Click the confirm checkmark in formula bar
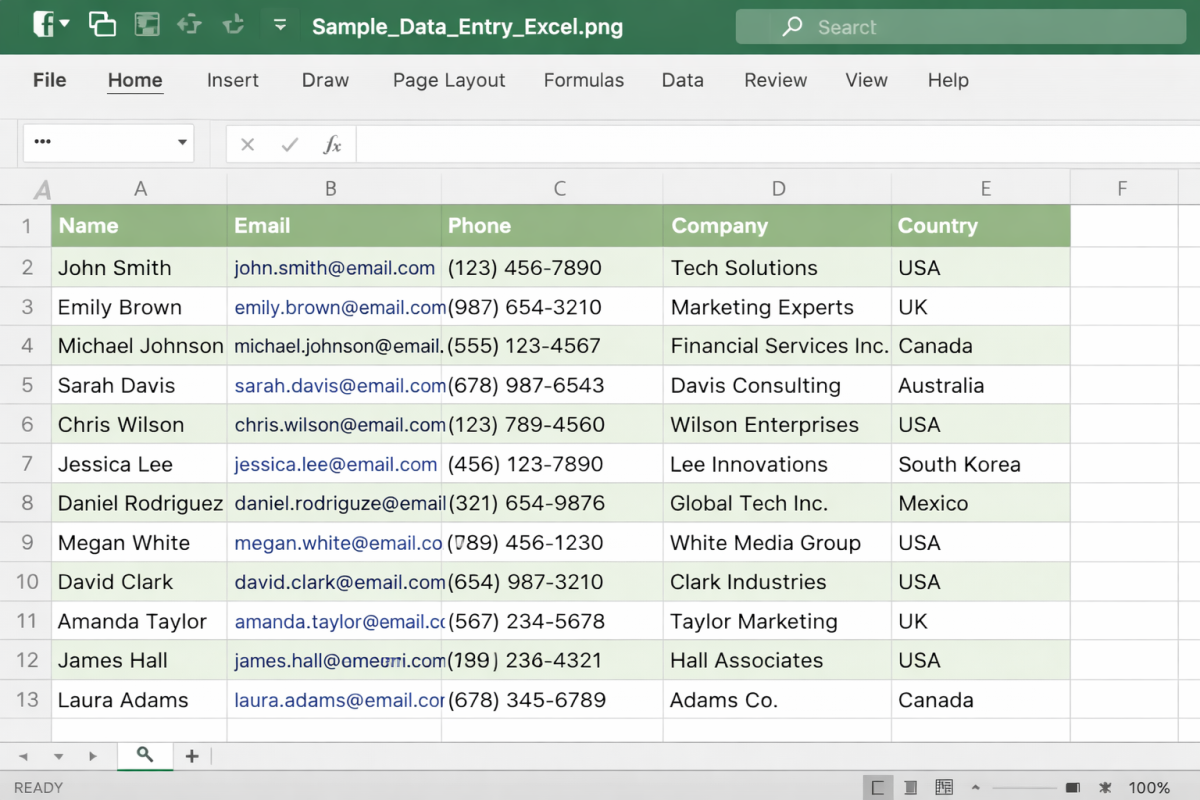Viewport: 1200px width, 800px height. point(290,145)
